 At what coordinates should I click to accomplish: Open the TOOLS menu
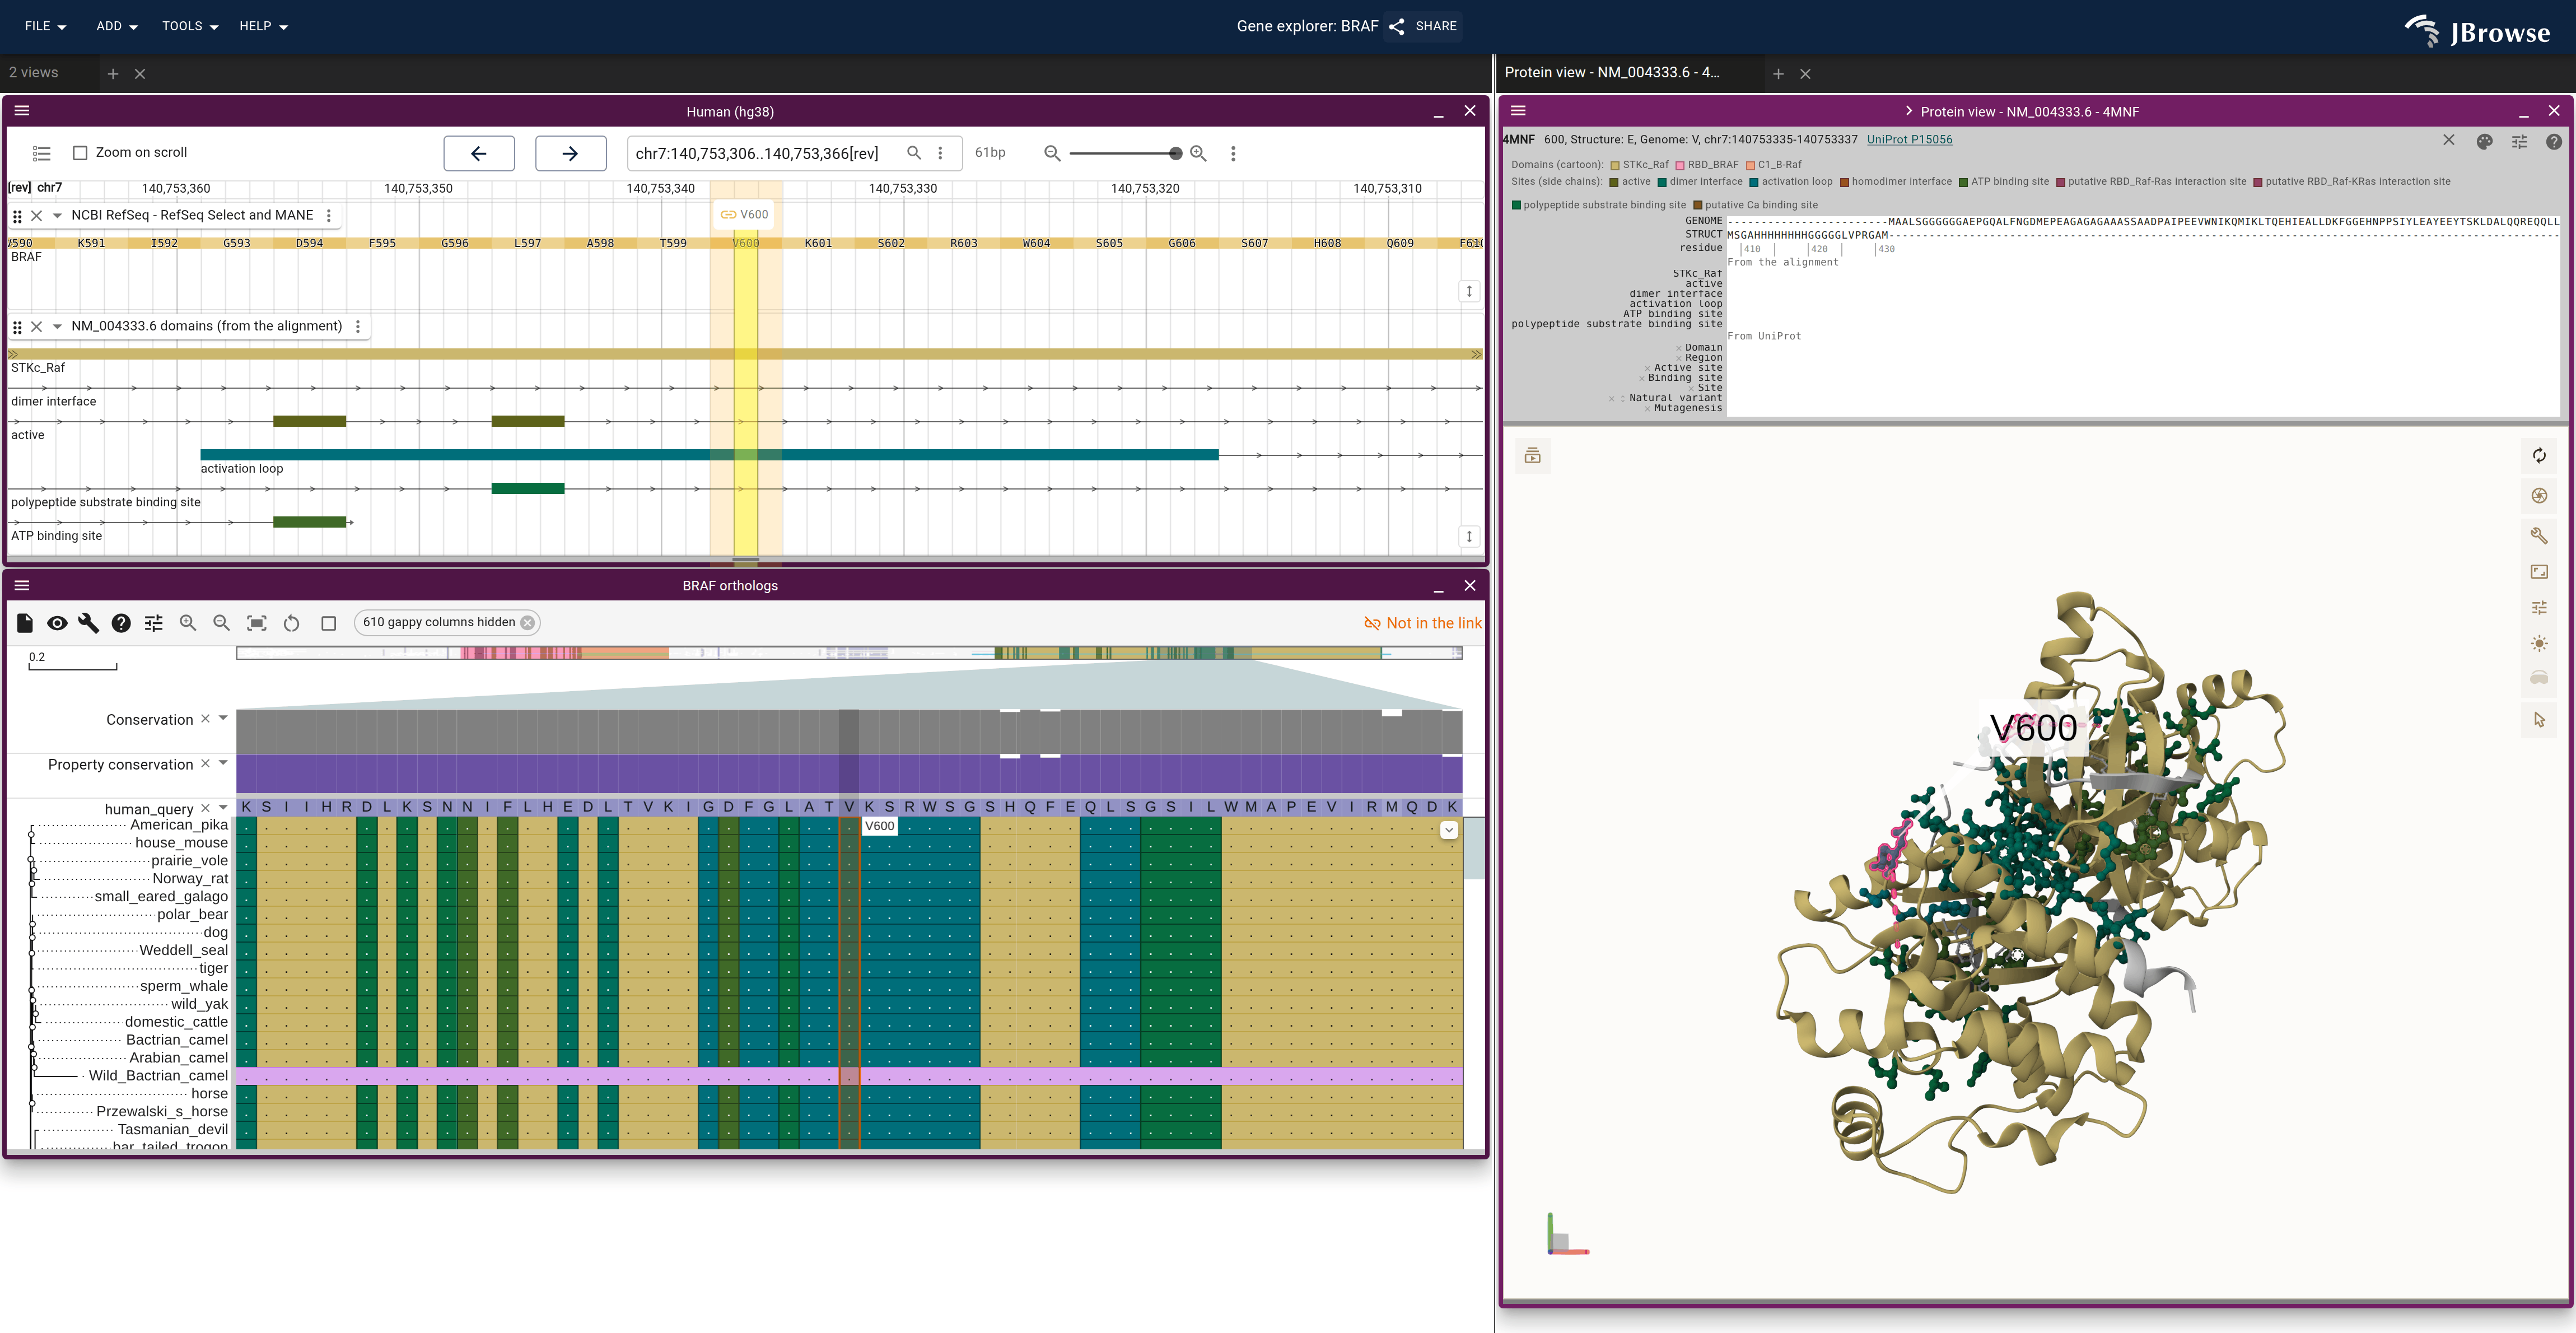[190, 26]
